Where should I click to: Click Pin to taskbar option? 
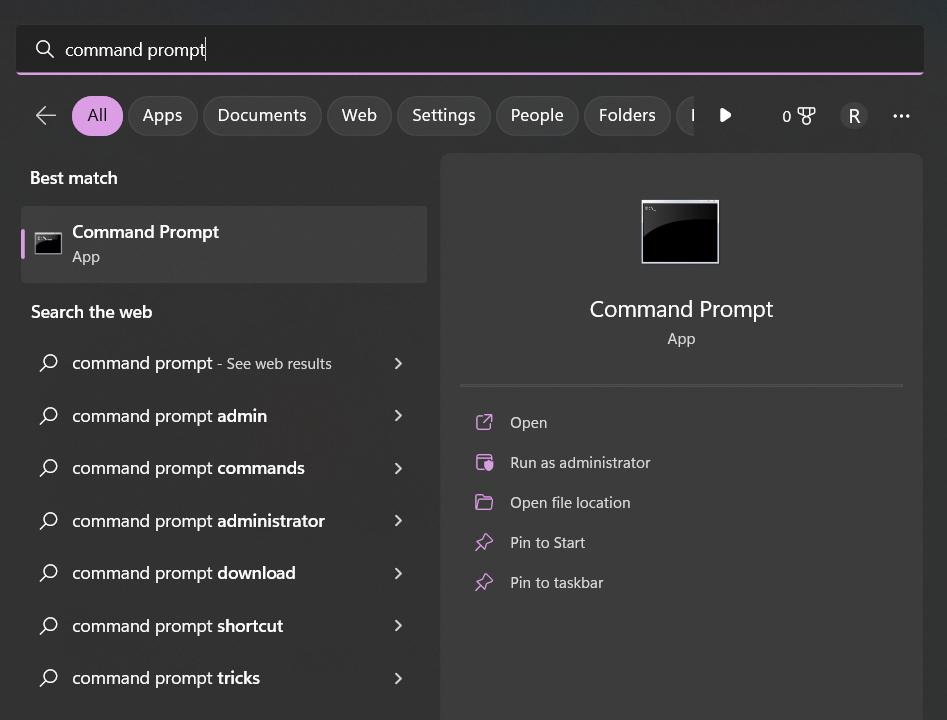[556, 583]
